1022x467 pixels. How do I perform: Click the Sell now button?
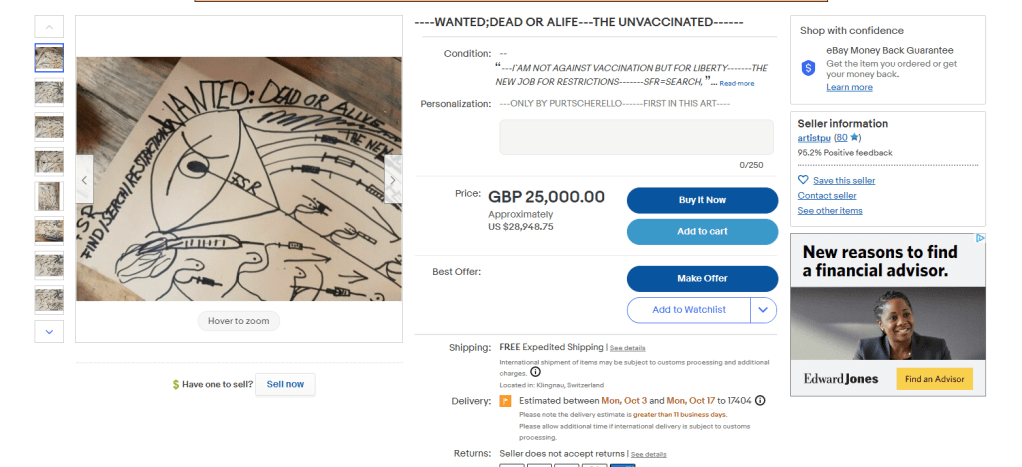tap(285, 384)
